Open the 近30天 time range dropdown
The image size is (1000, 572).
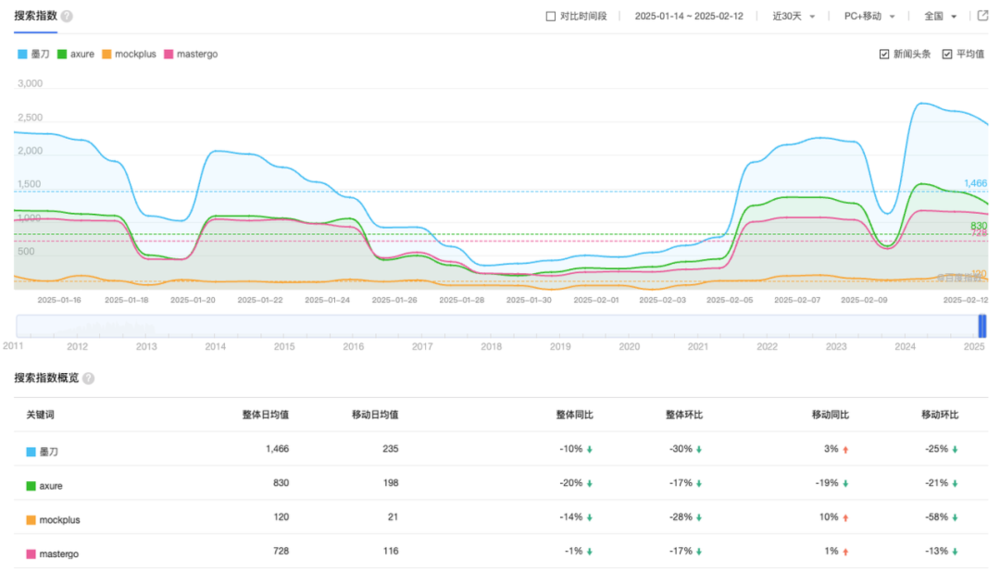pos(794,17)
